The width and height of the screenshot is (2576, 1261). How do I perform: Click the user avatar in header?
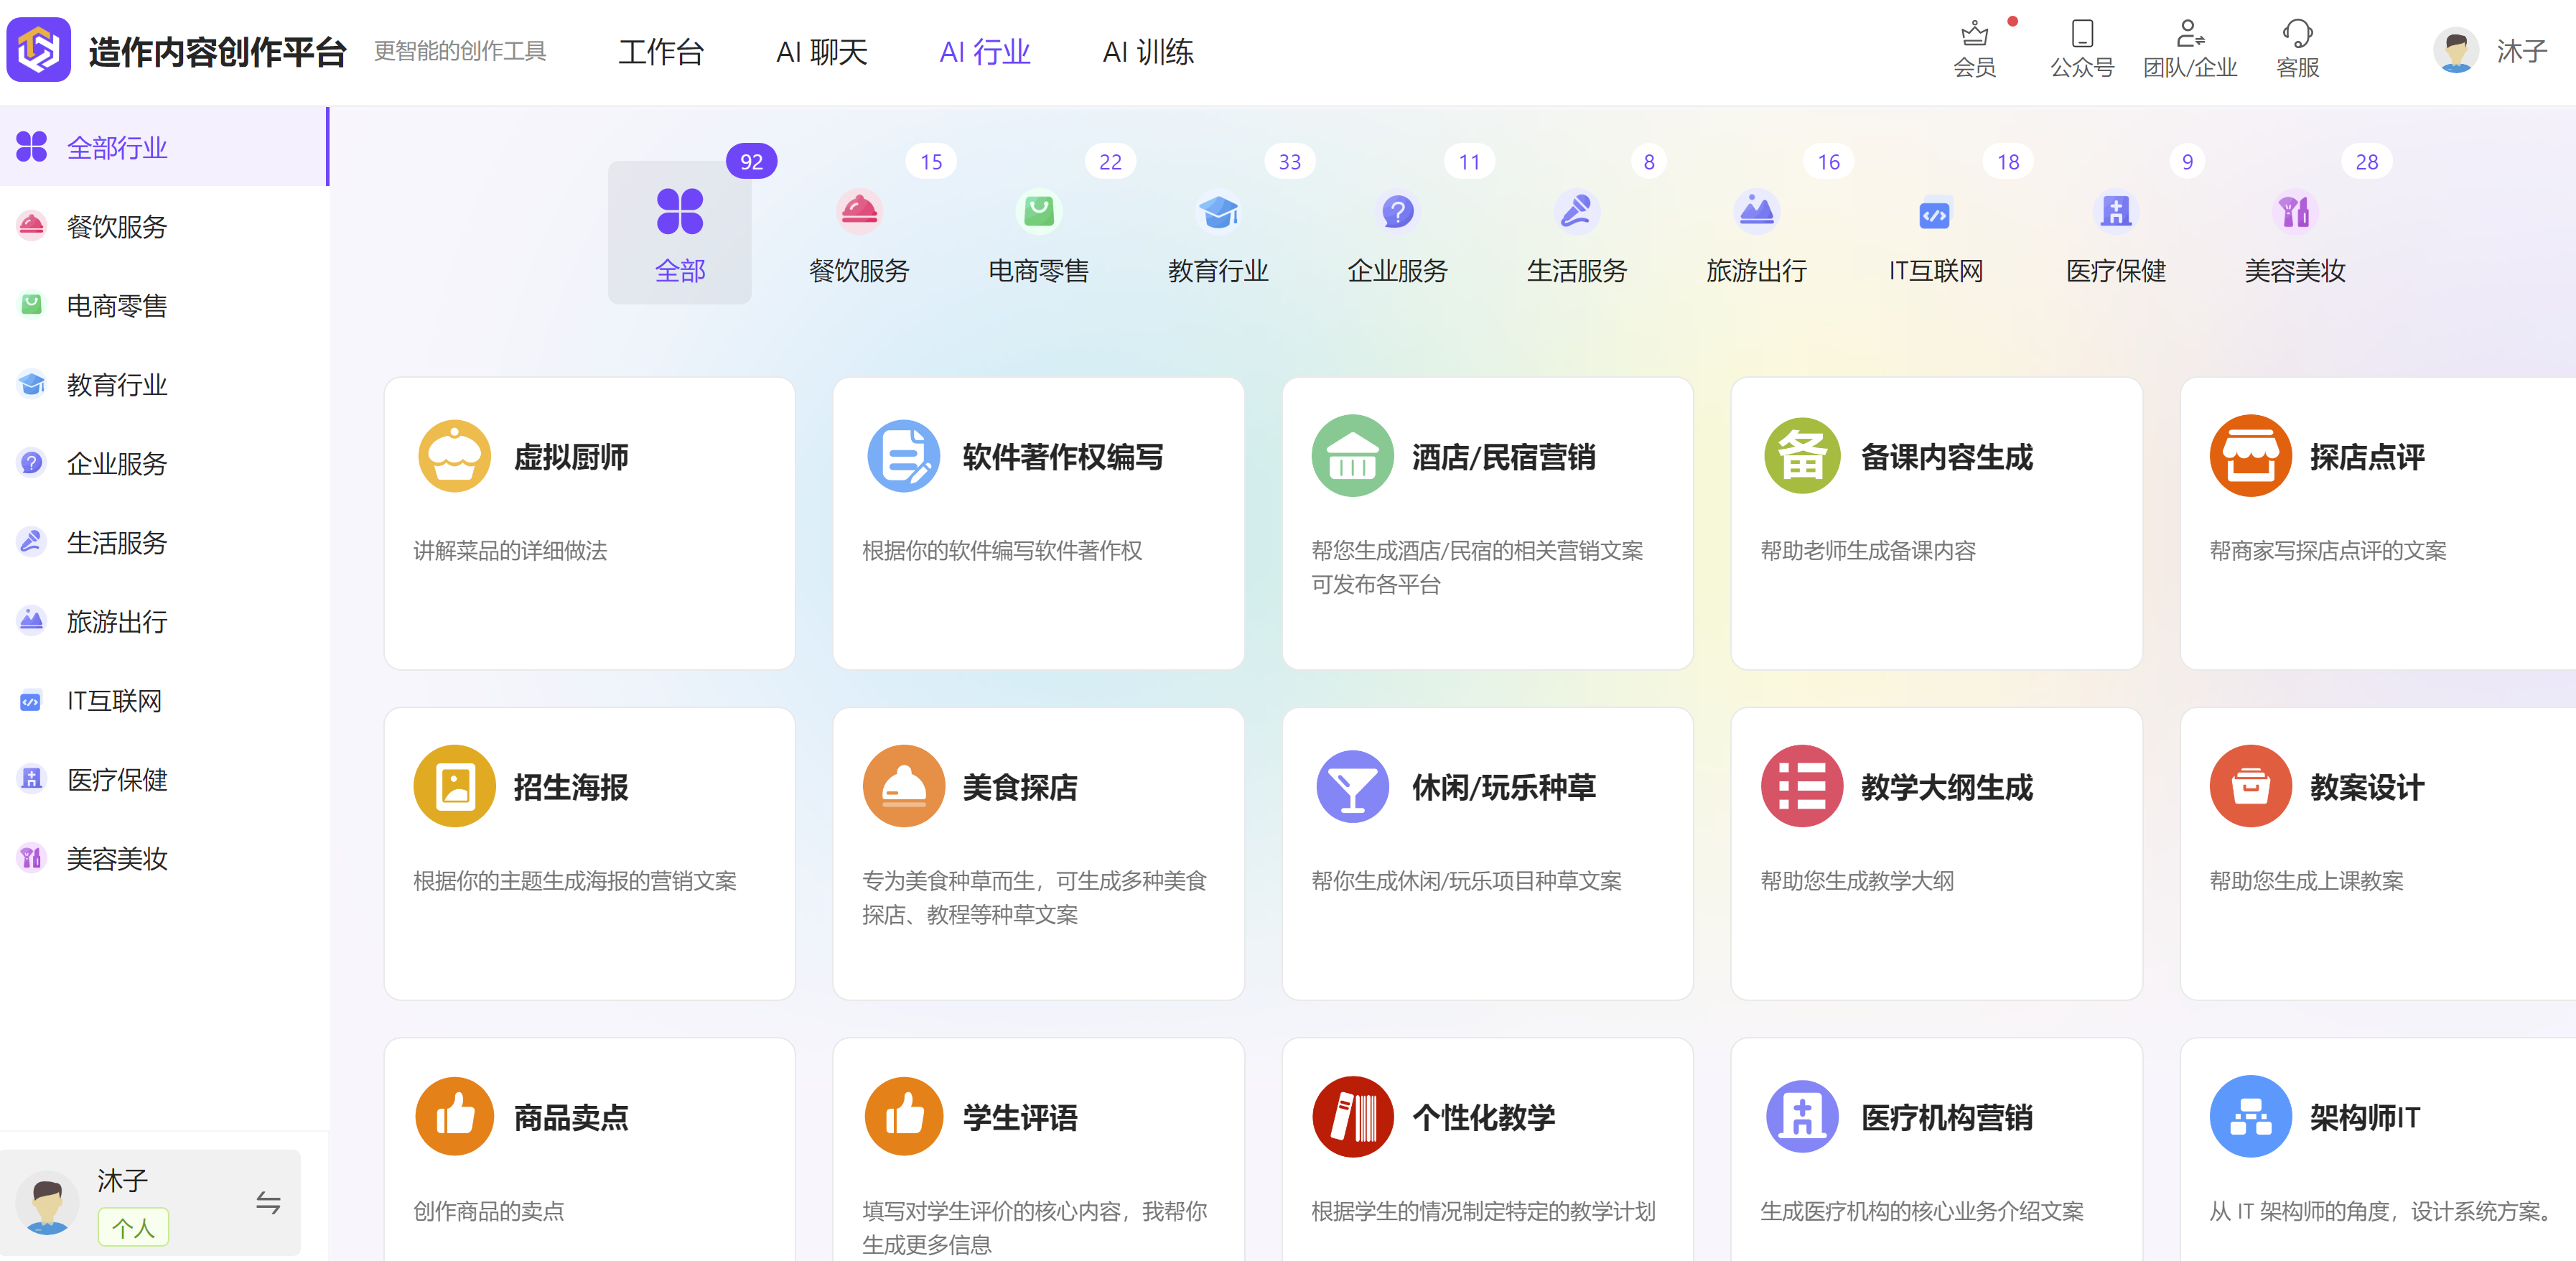(2455, 50)
